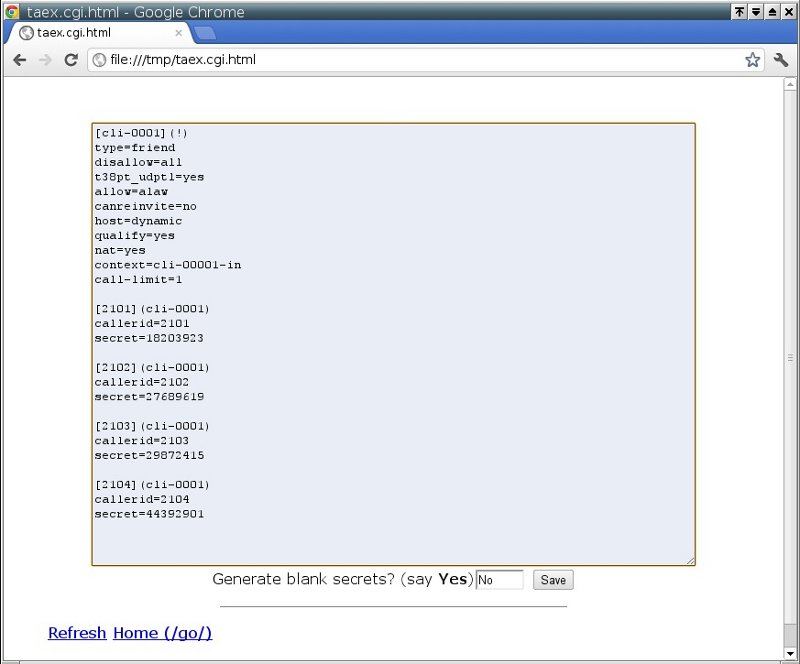Bookmark this page with the star icon

[752, 60]
